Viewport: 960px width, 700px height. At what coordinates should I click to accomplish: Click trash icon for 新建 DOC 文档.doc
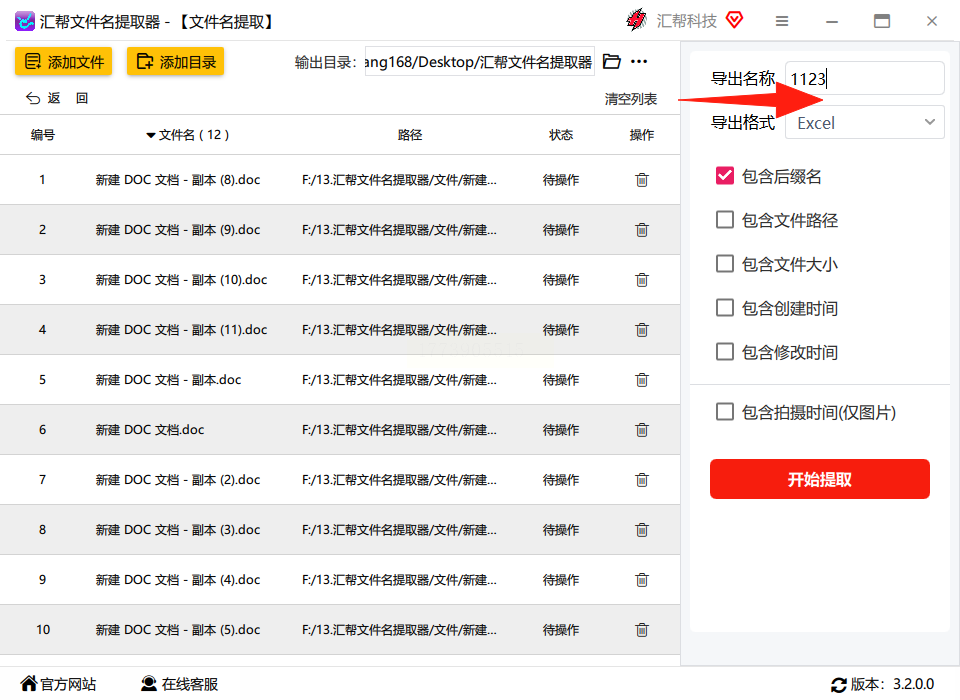(x=642, y=430)
